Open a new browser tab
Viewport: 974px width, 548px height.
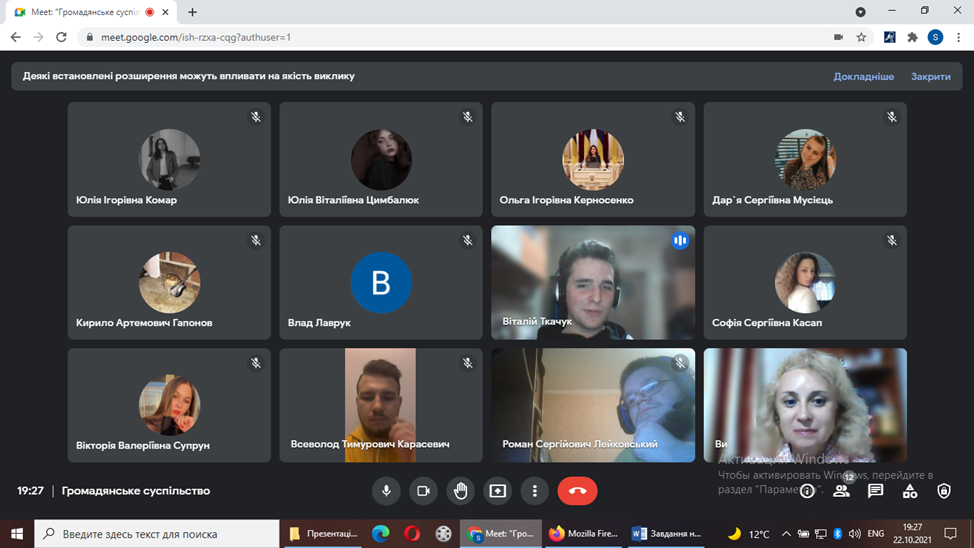coord(192,12)
